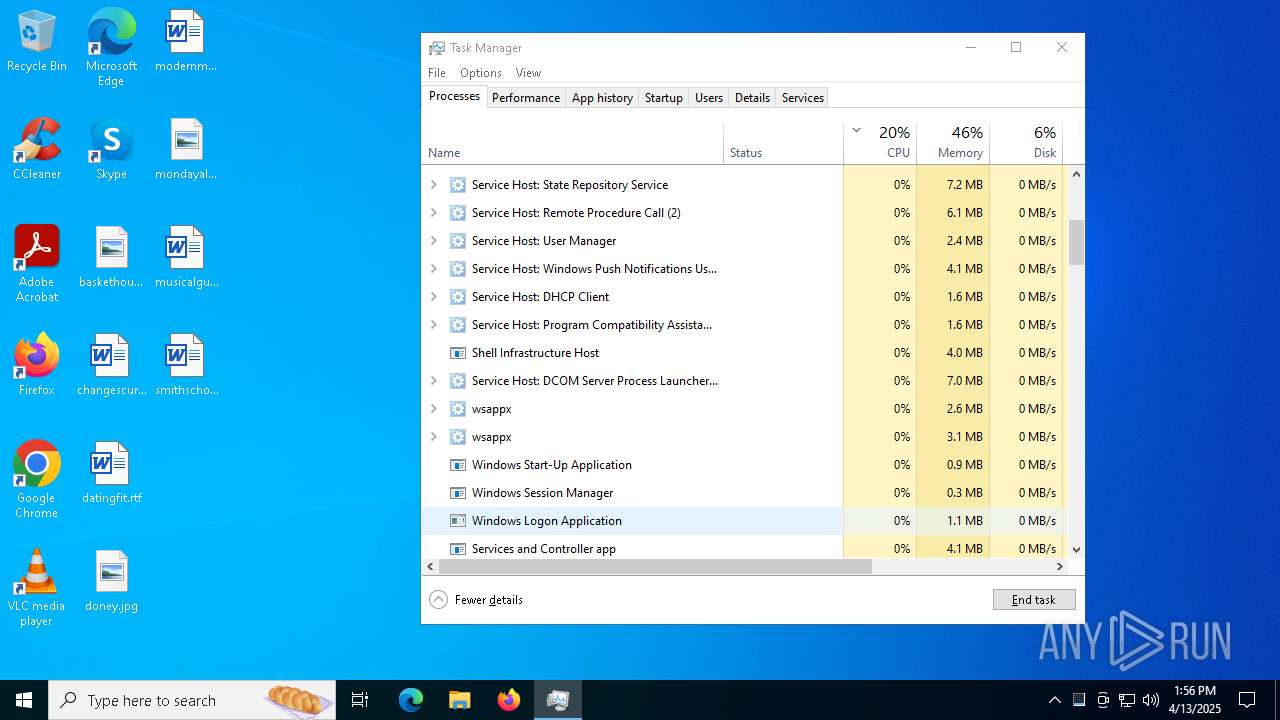1280x720 pixels.
Task: Open Microsoft Edge desktop shortcut
Action: pyautogui.click(x=111, y=47)
